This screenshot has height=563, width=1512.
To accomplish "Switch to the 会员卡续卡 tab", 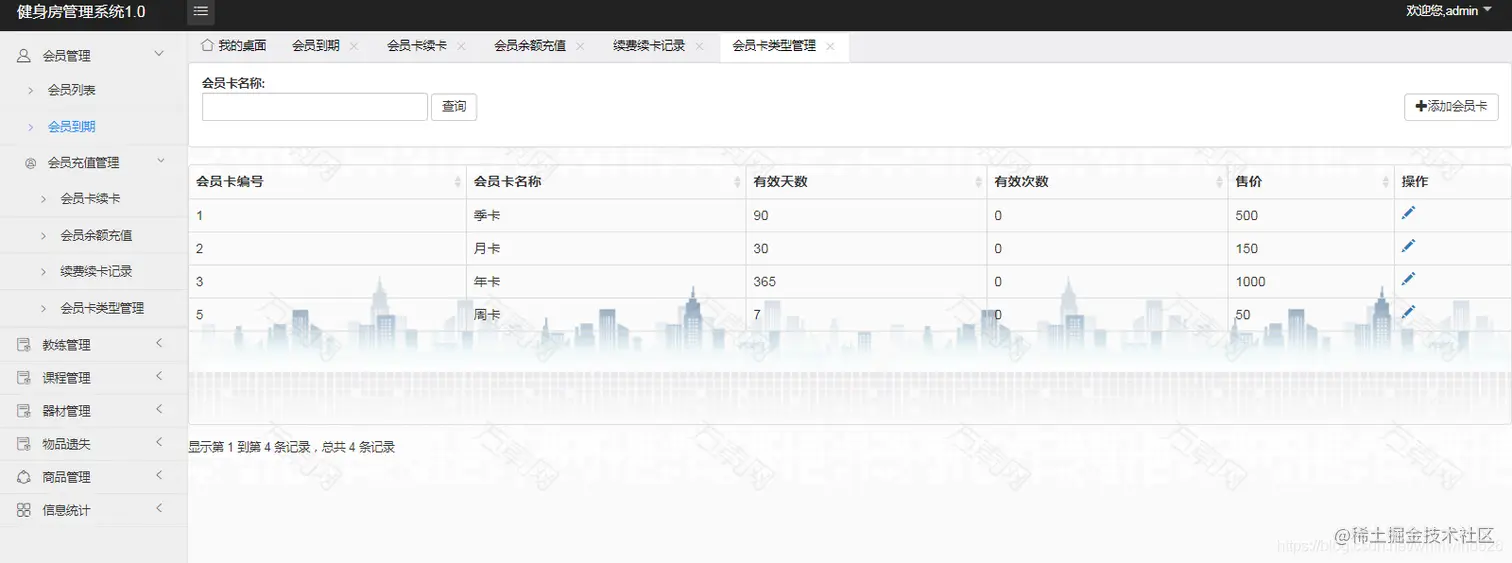I will click(x=417, y=46).
